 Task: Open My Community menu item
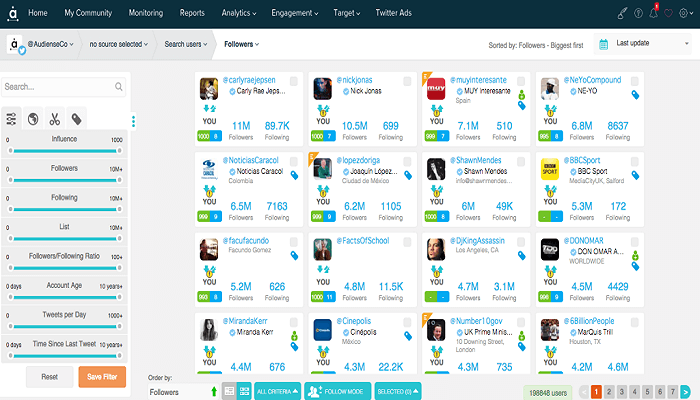(x=88, y=13)
